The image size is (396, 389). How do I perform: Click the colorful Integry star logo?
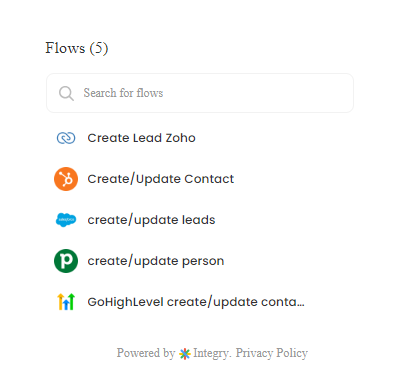185,354
